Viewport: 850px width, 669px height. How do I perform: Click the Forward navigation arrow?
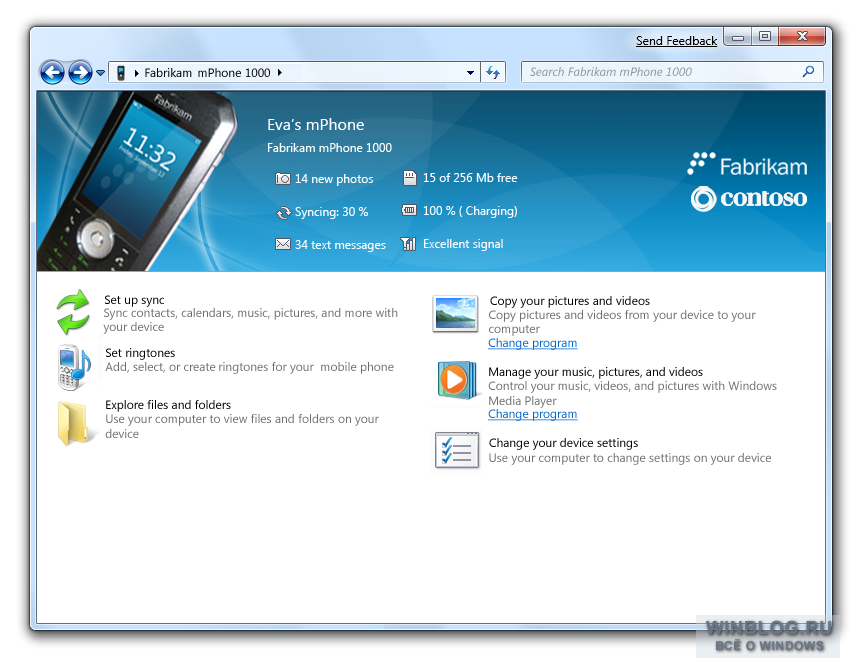tap(80, 73)
